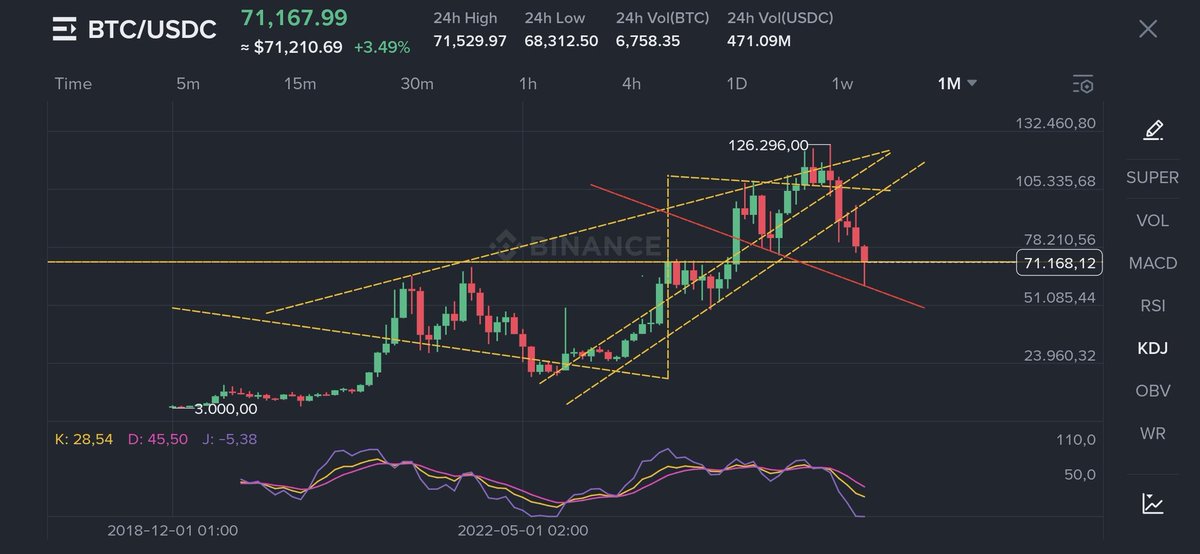This screenshot has height=554, width=1200.
Task: Enable the VOL indicator
Action: [x=1152, y=220]
